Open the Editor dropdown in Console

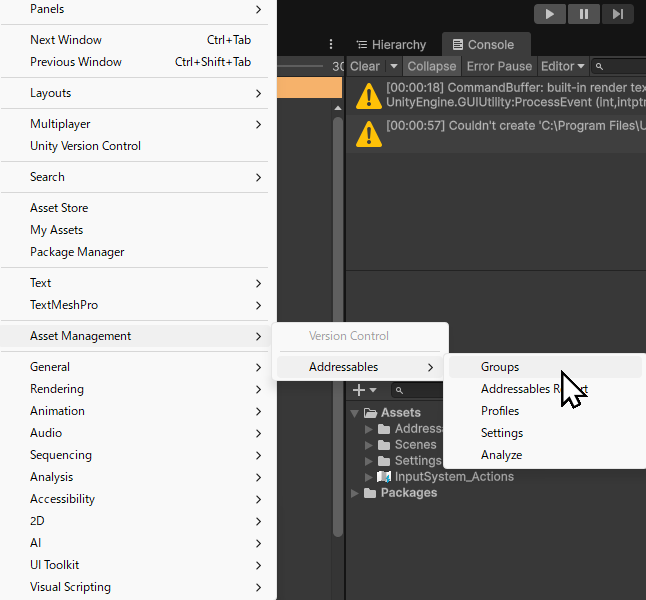tap(562, 67)
